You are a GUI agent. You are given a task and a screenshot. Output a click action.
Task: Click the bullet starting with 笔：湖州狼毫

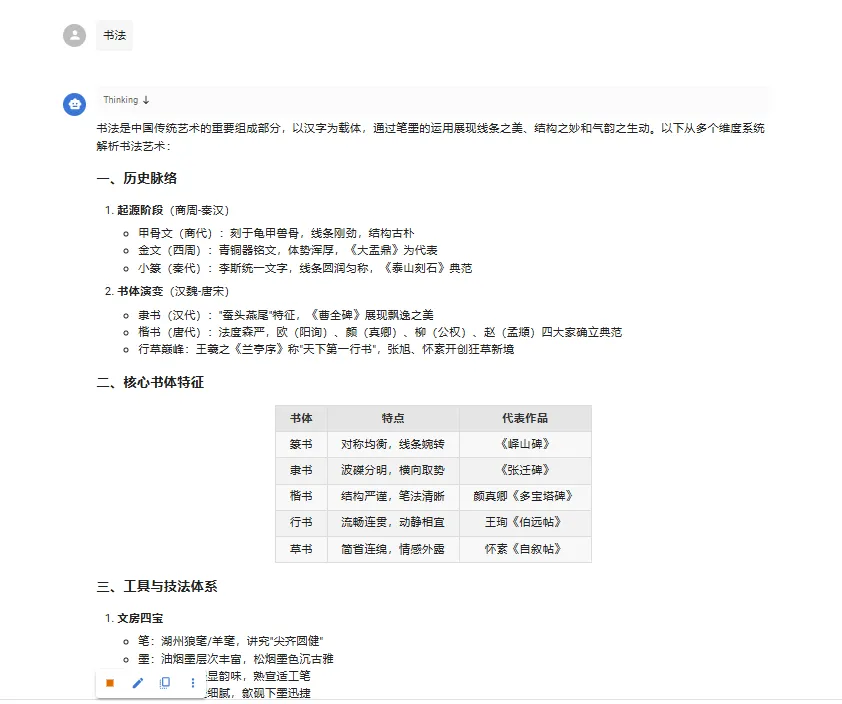coord(231,641)
